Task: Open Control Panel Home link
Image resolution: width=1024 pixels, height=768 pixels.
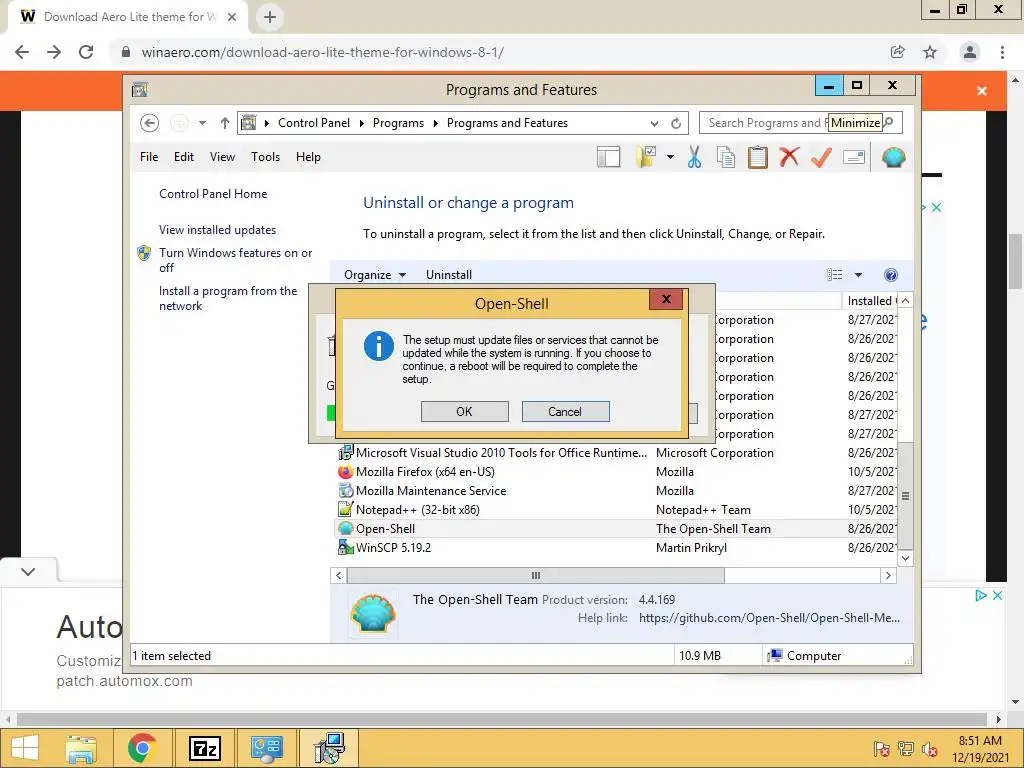Action: tap(213, 193)
